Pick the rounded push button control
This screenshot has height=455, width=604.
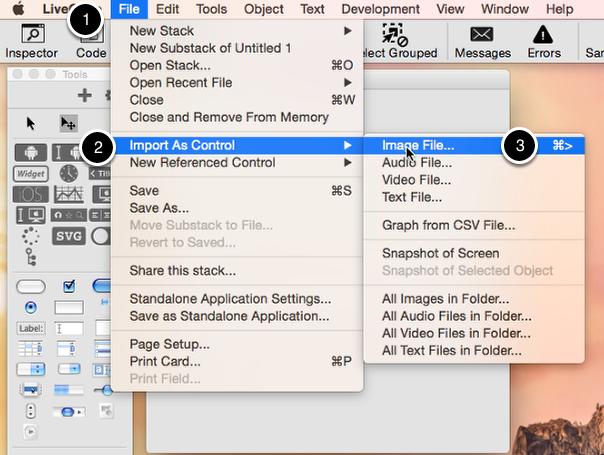[x=31, y=287]
